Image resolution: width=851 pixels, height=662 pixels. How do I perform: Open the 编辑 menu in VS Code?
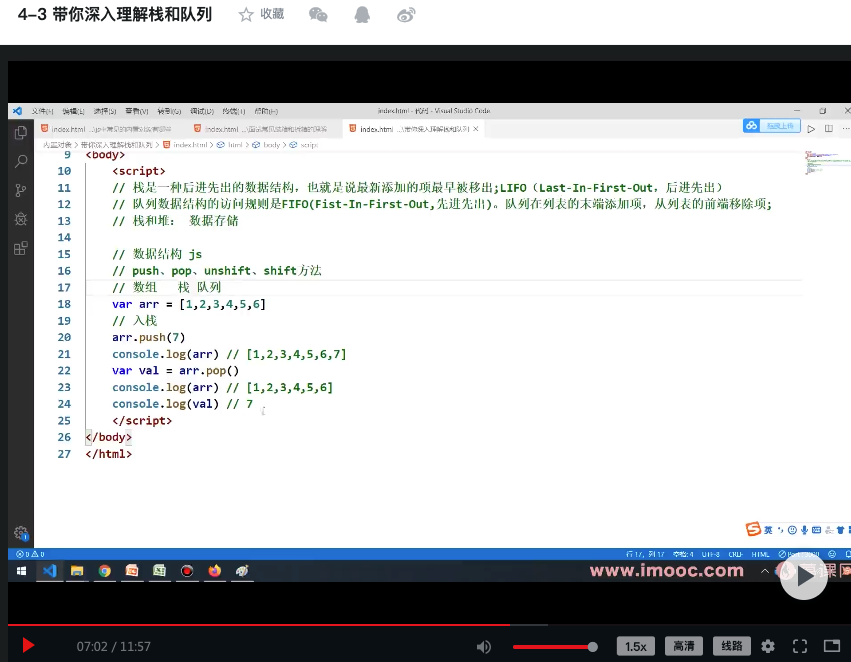pos(73,111)
